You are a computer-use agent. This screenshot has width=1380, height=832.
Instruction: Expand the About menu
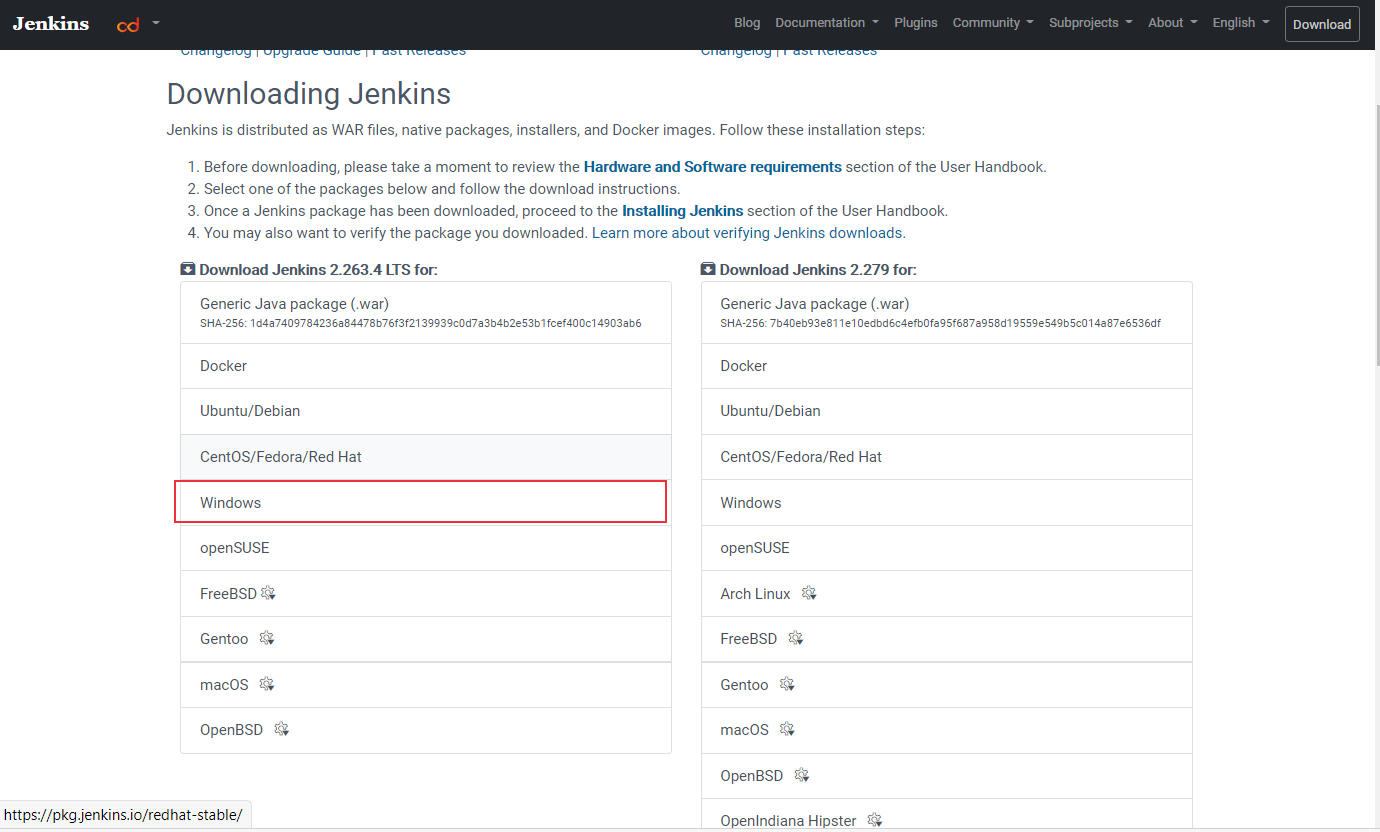[1172, 23]
